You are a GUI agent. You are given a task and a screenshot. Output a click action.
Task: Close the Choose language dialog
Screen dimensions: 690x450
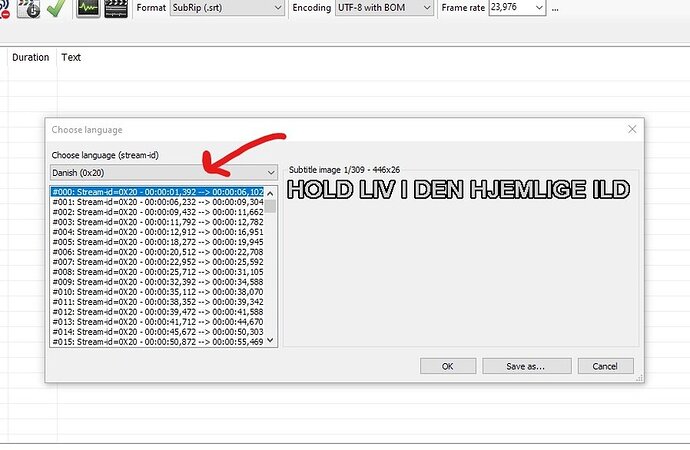(x=632, y=129)
